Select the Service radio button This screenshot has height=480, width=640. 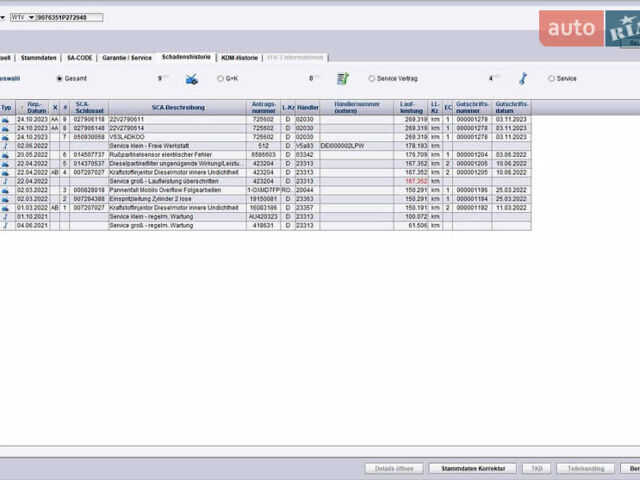click(x=551, y=78)
